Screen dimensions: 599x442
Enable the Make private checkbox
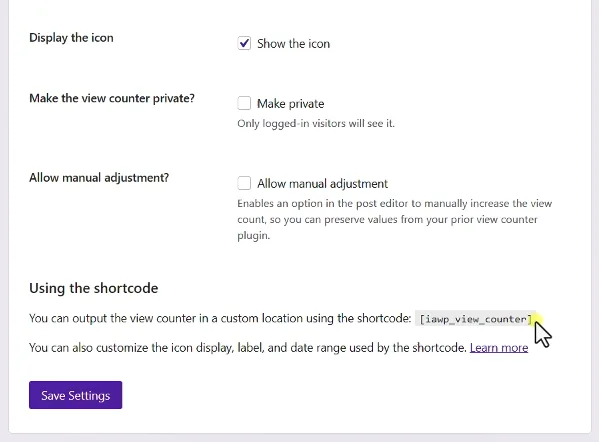[244, 103]
